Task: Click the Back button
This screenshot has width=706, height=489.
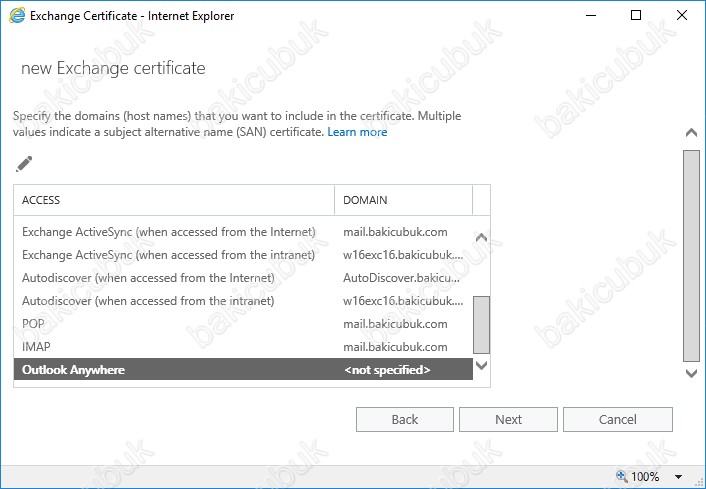Action: pos(405,420)
